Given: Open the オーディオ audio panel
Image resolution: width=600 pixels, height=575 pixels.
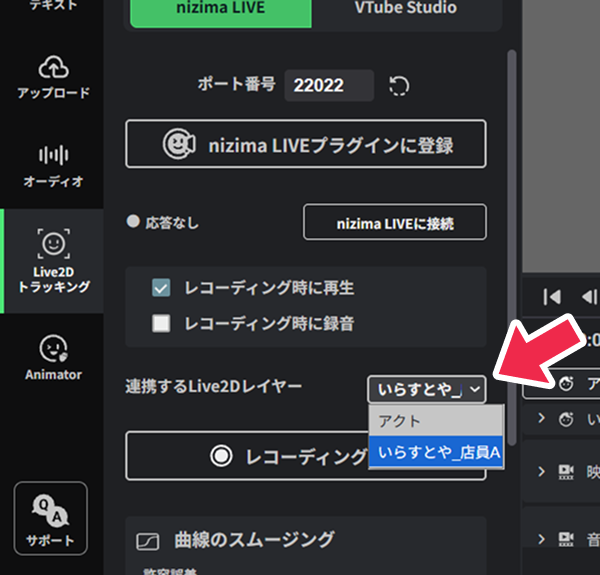Looking at the screenshot, I should (x=52, y=166).
